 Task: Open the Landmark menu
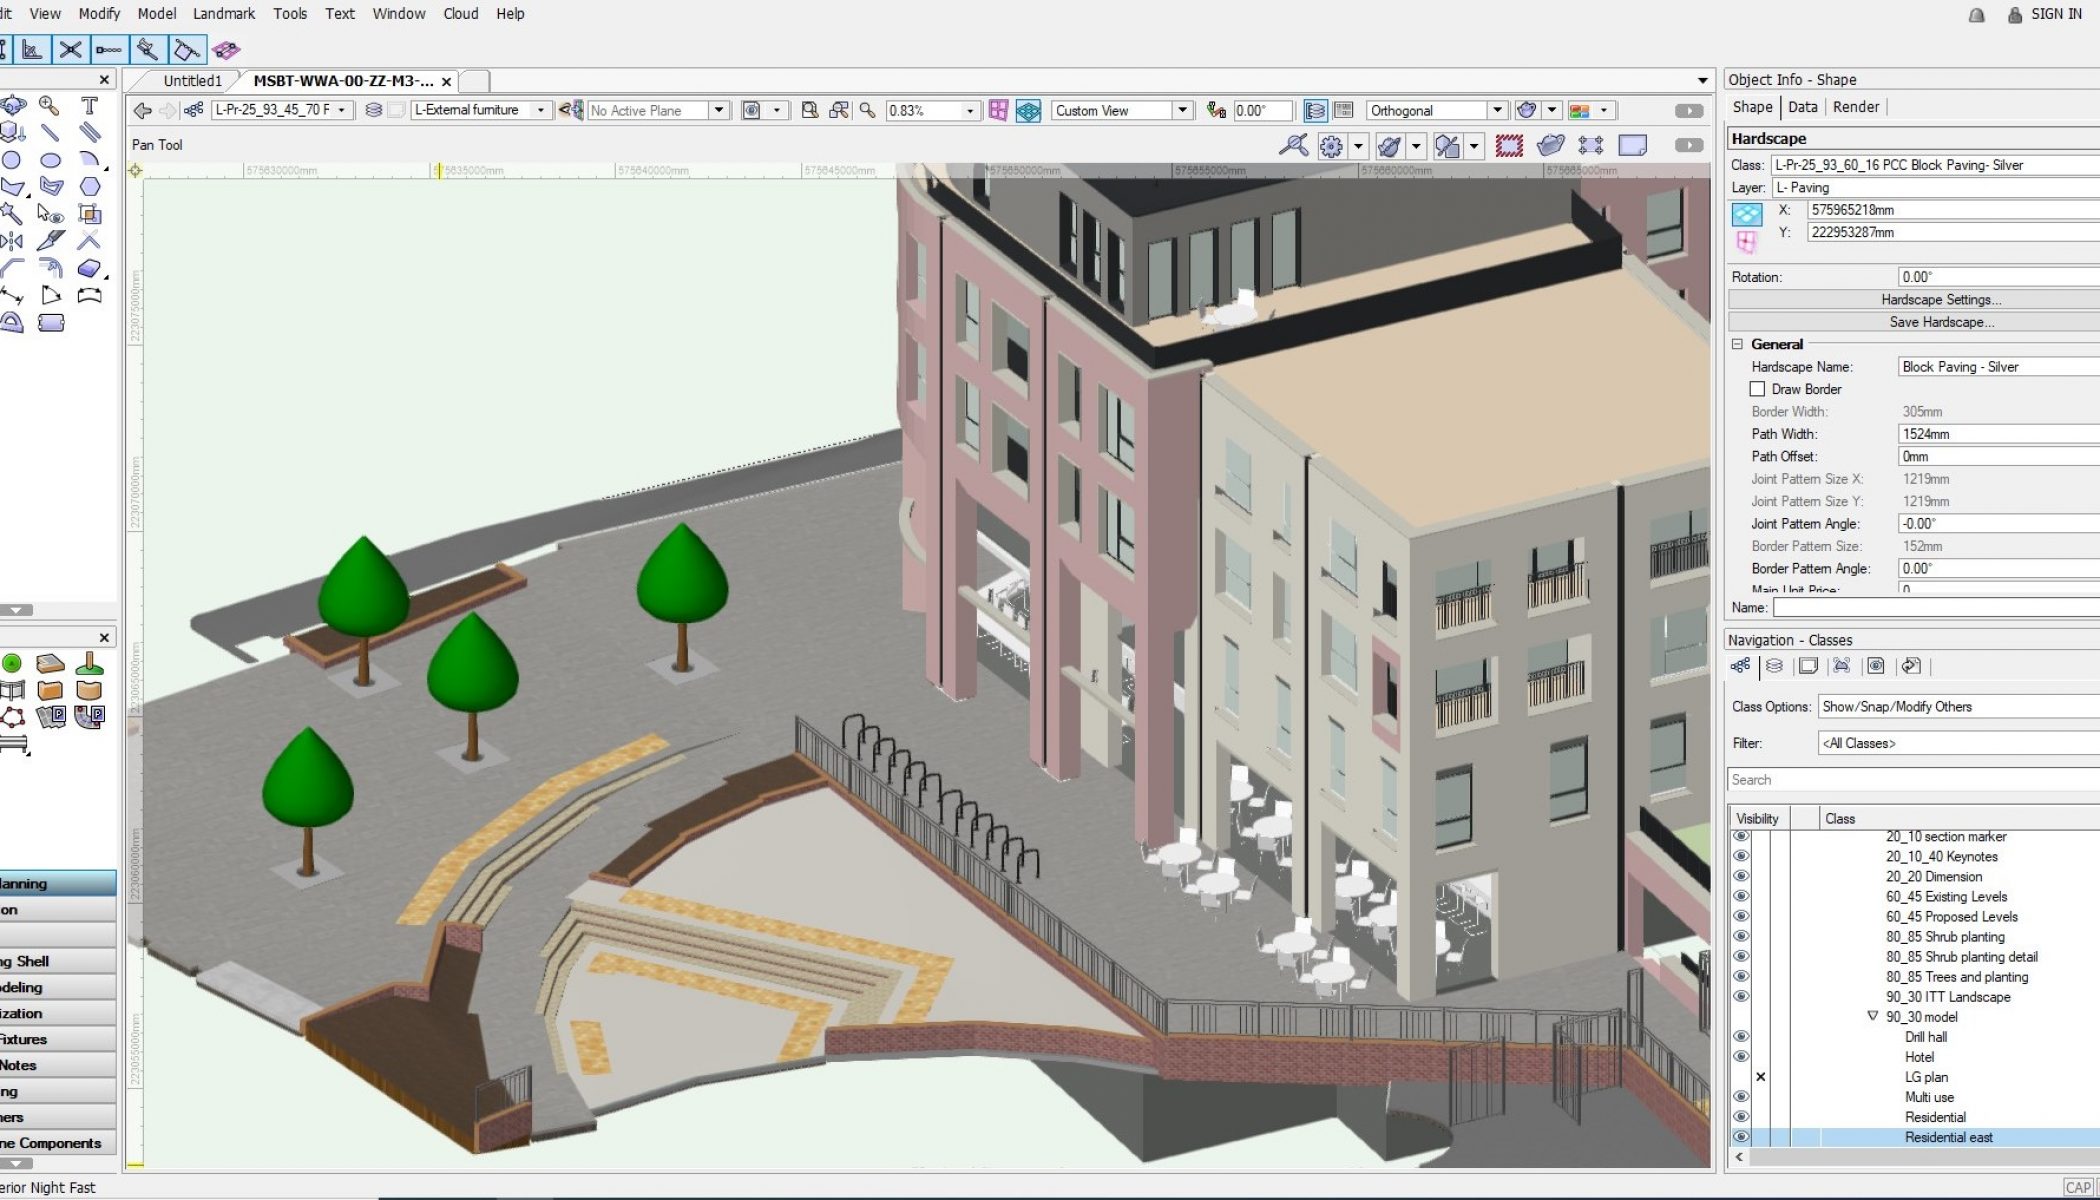click(224, 14)
